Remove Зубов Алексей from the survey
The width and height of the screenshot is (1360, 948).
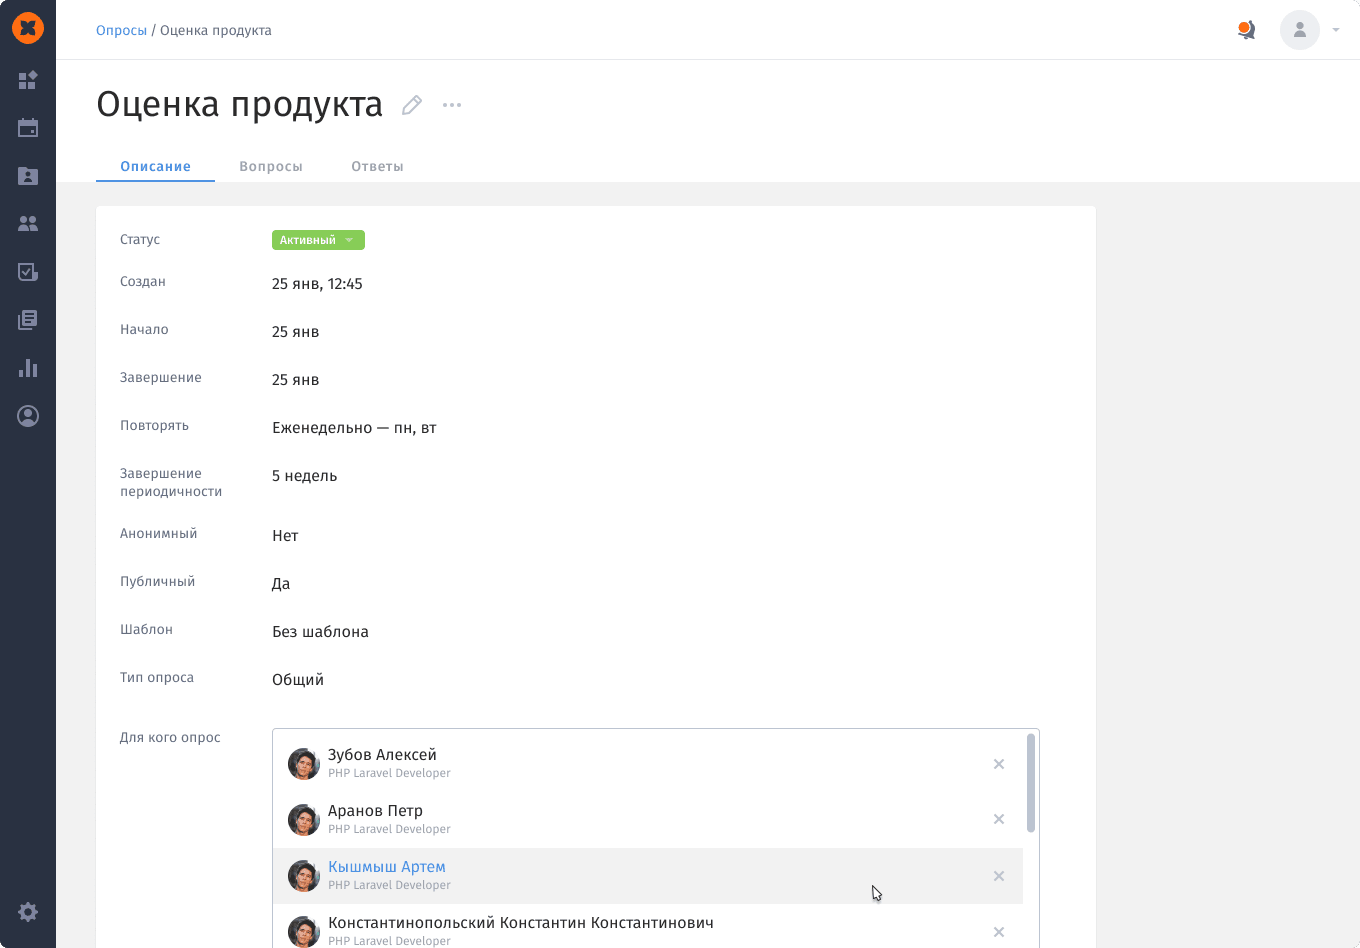(998, 763)
